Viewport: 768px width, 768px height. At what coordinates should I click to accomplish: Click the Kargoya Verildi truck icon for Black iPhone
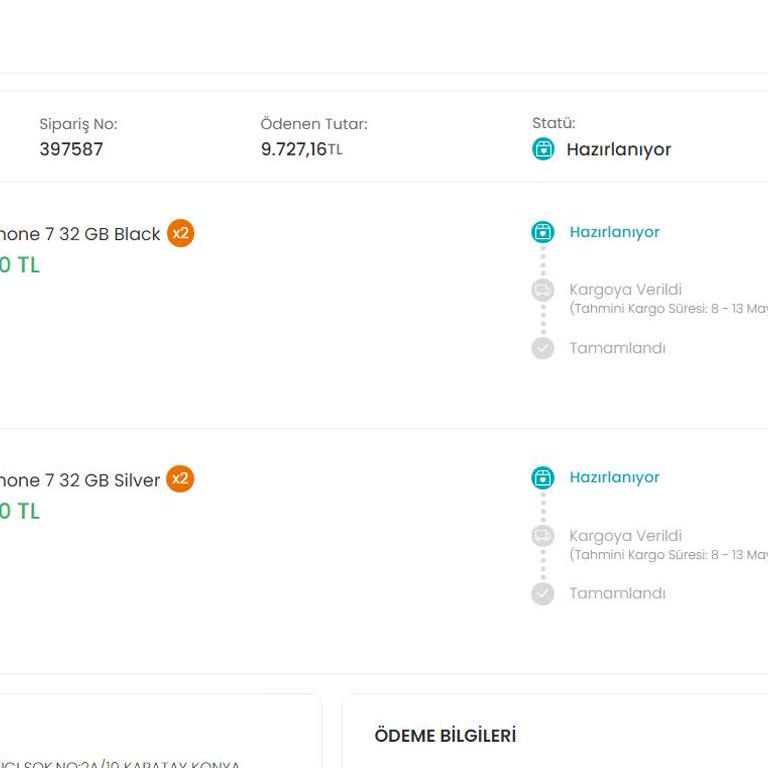coord(543,290)
